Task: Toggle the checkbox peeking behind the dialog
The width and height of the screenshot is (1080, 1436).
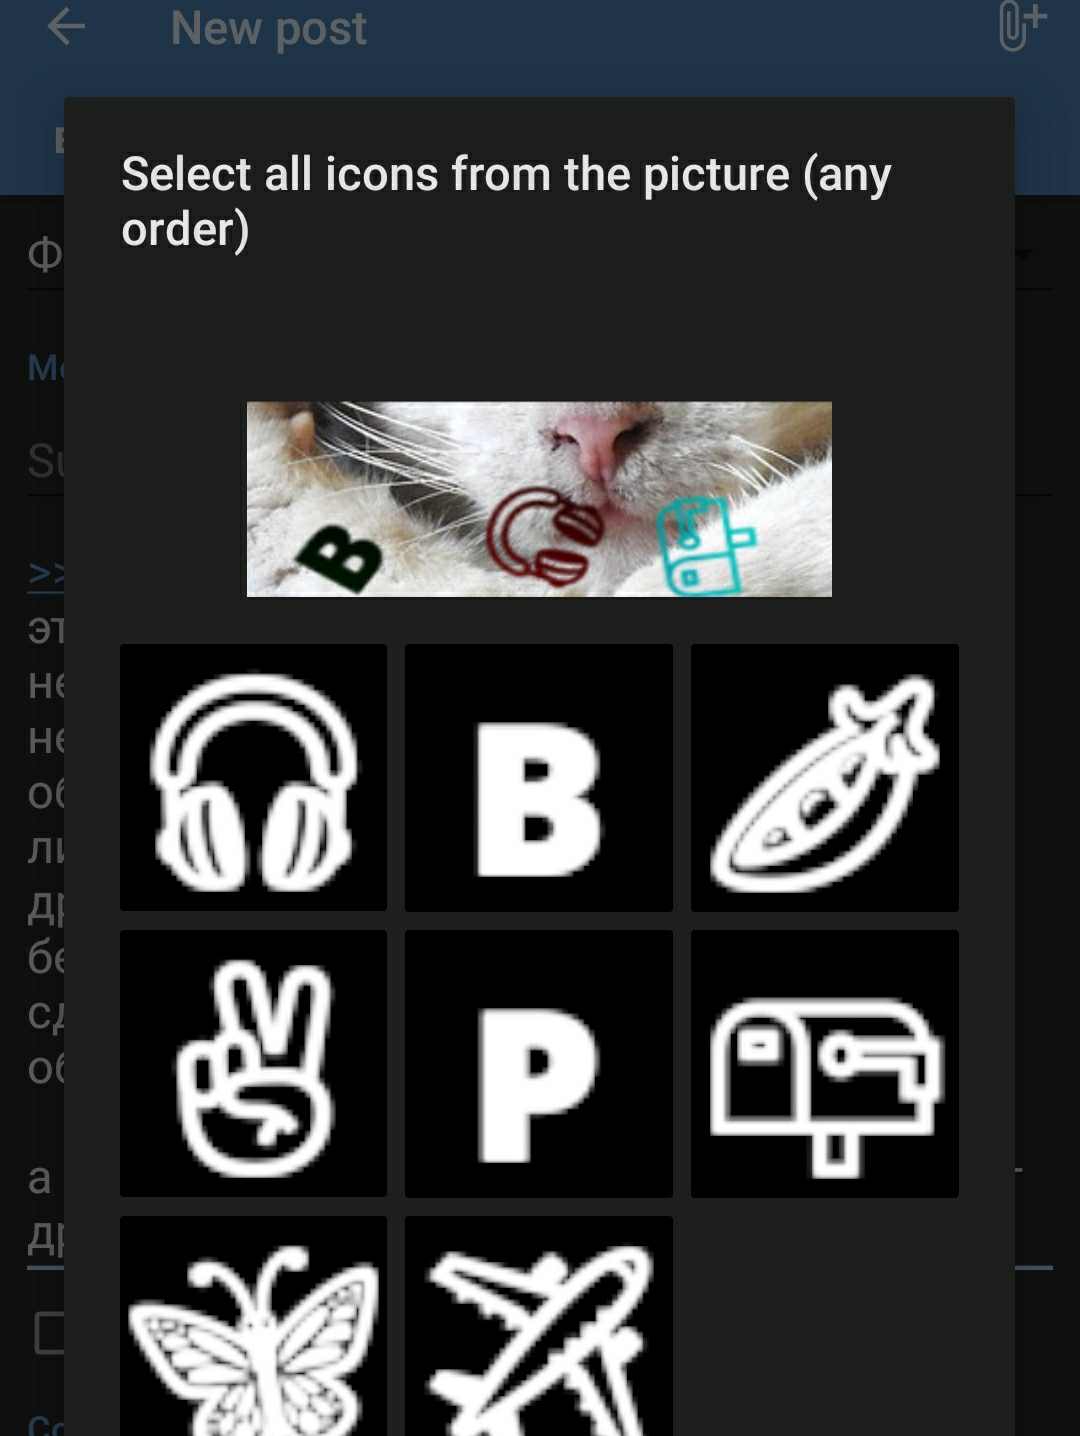Action: 48,1333
